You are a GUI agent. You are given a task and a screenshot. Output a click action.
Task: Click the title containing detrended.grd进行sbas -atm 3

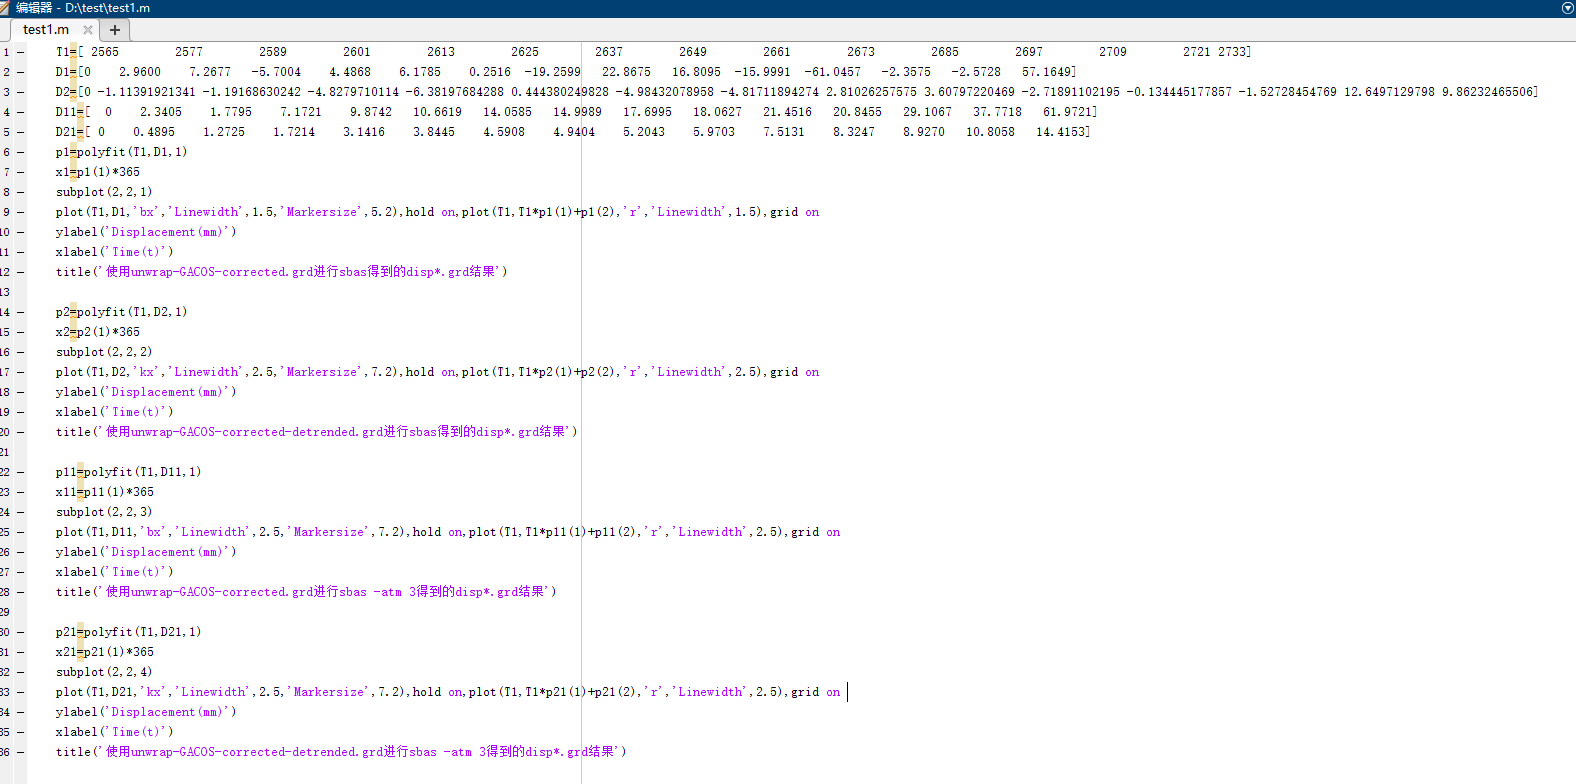(x=341, y=752)
